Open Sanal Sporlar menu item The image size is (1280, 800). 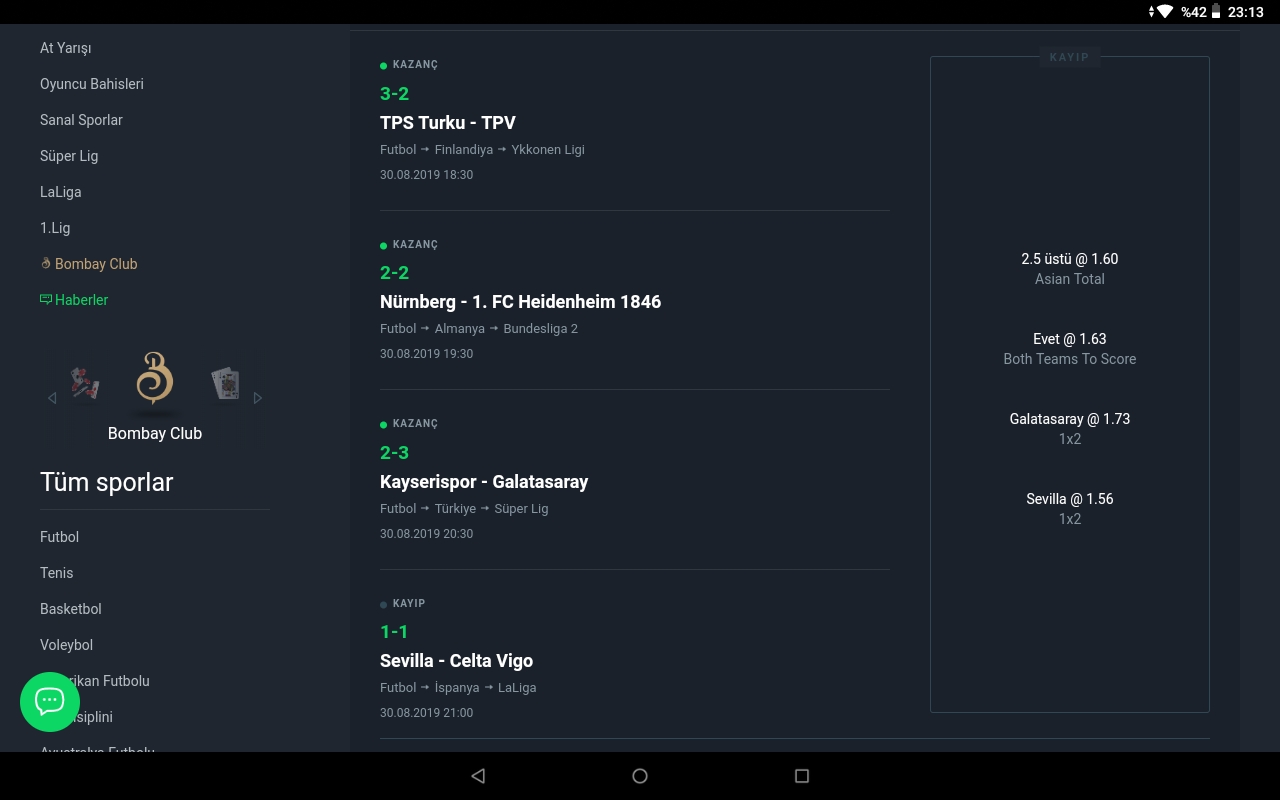[x=81, y=120]
